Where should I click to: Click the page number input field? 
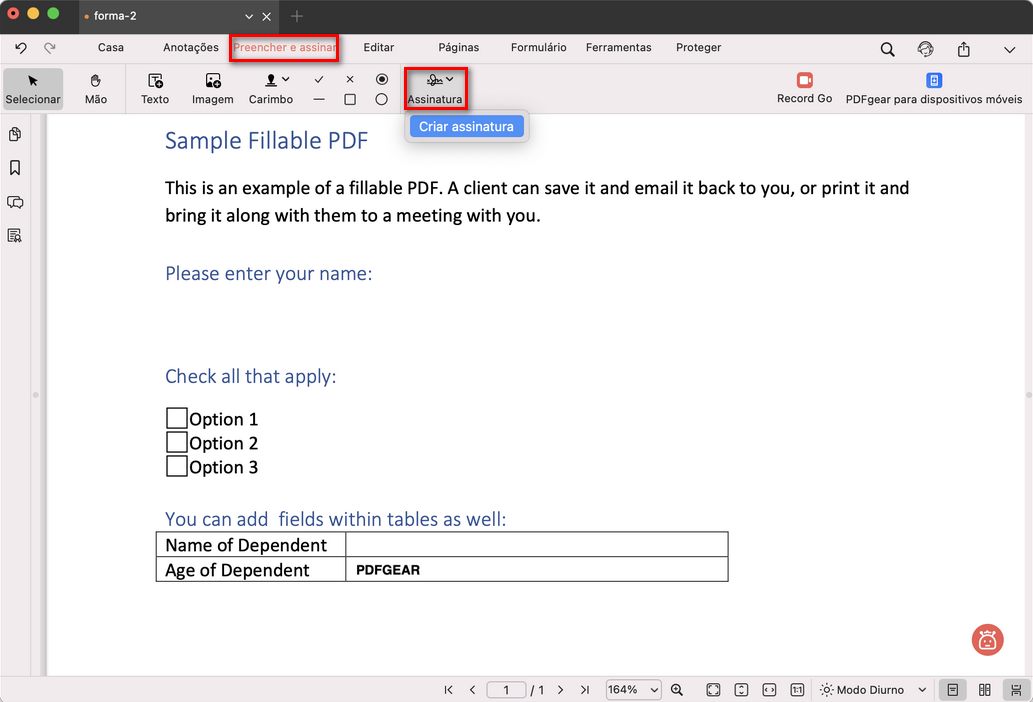point(506,689)
